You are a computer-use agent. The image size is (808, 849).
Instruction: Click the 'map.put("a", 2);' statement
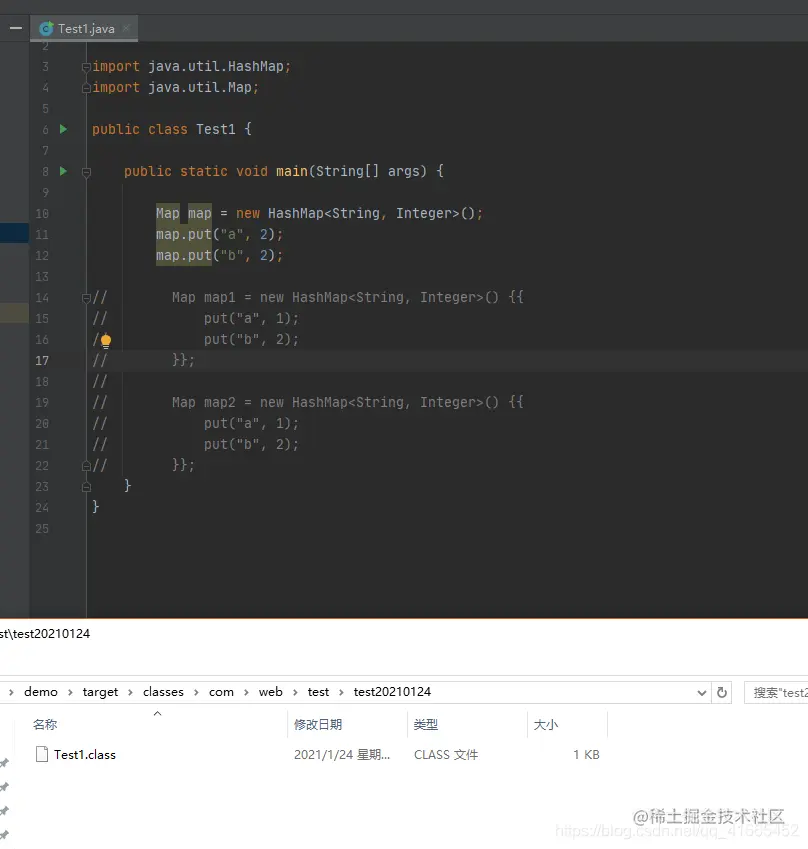coord(219,234)
